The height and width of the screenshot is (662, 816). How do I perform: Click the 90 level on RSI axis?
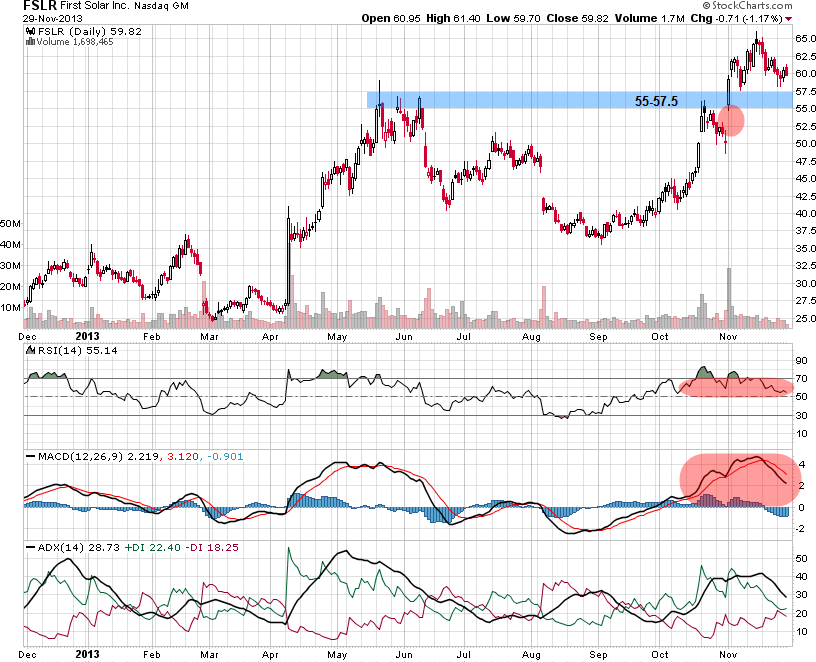click(x=801, y=361)
